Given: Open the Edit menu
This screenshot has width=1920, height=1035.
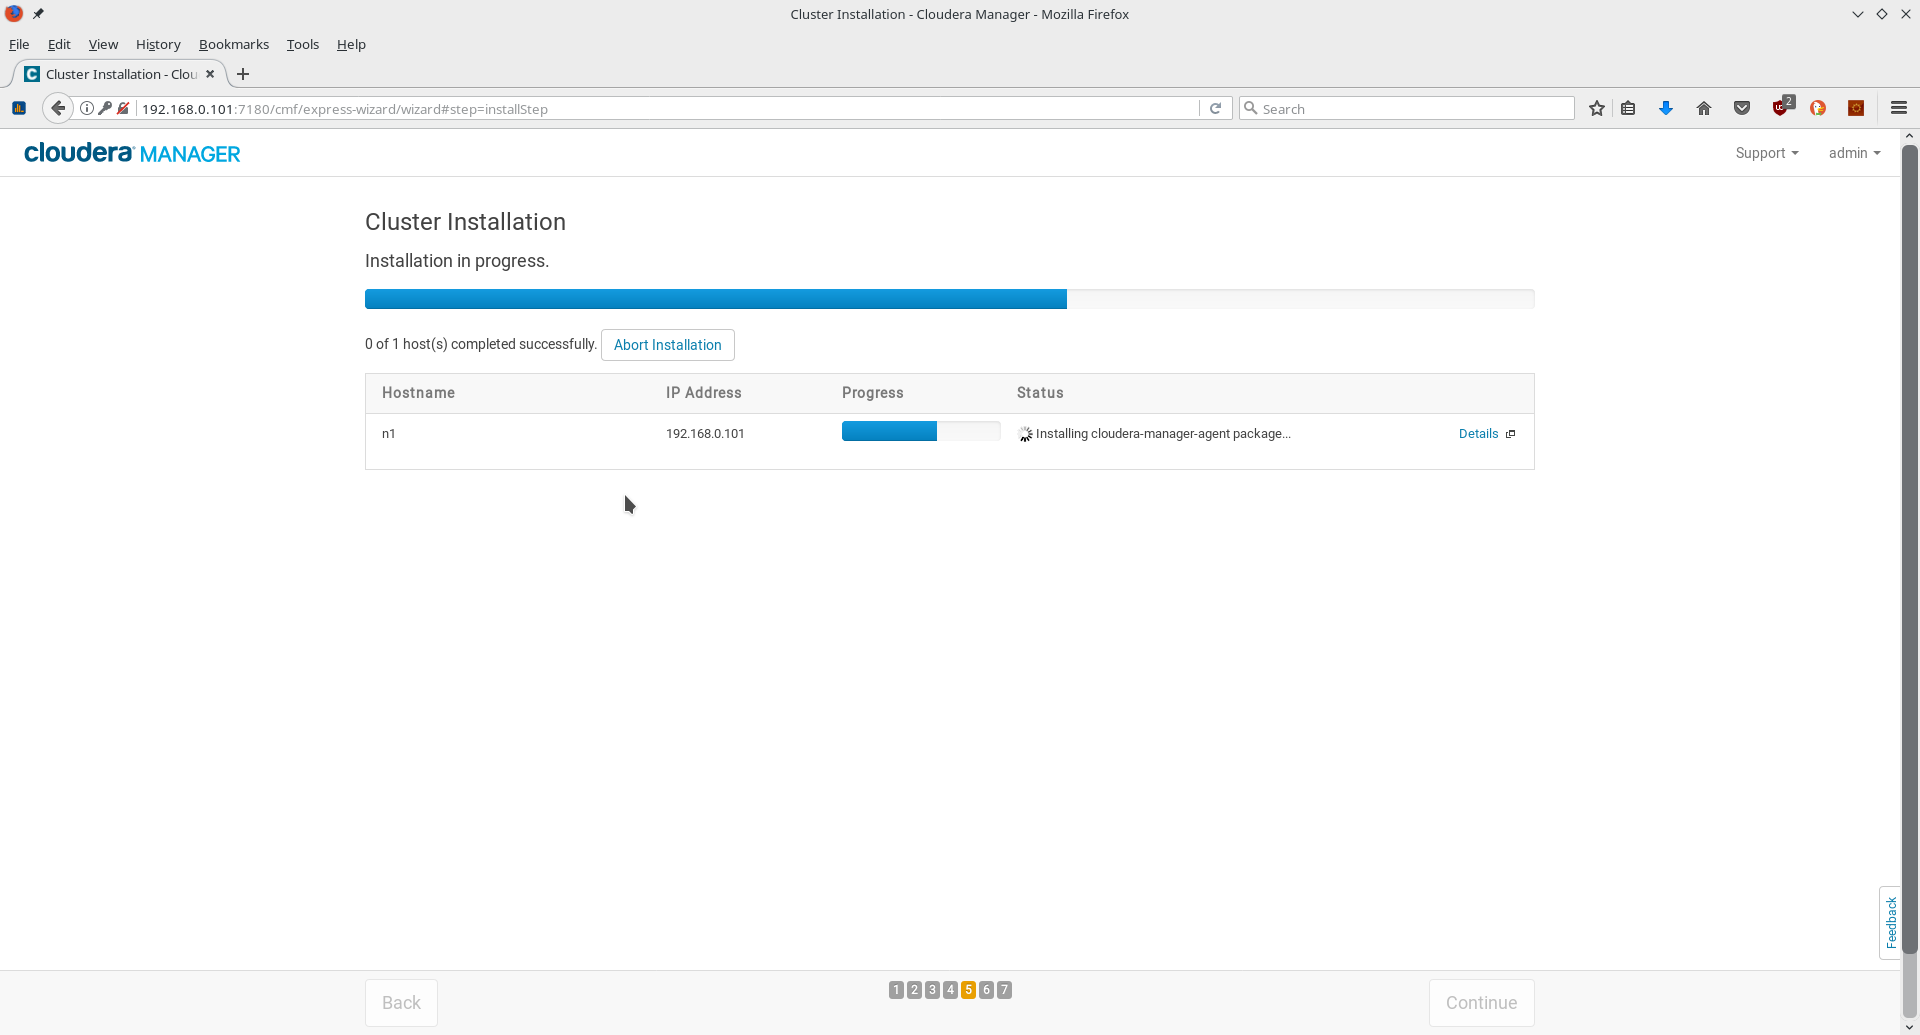Looking at the screenshot, I should (x=59, y=44).
